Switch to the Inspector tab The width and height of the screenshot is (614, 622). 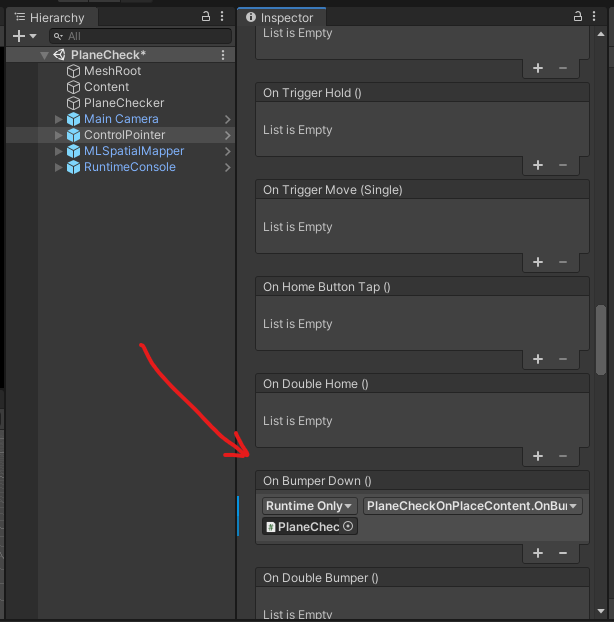281,17
